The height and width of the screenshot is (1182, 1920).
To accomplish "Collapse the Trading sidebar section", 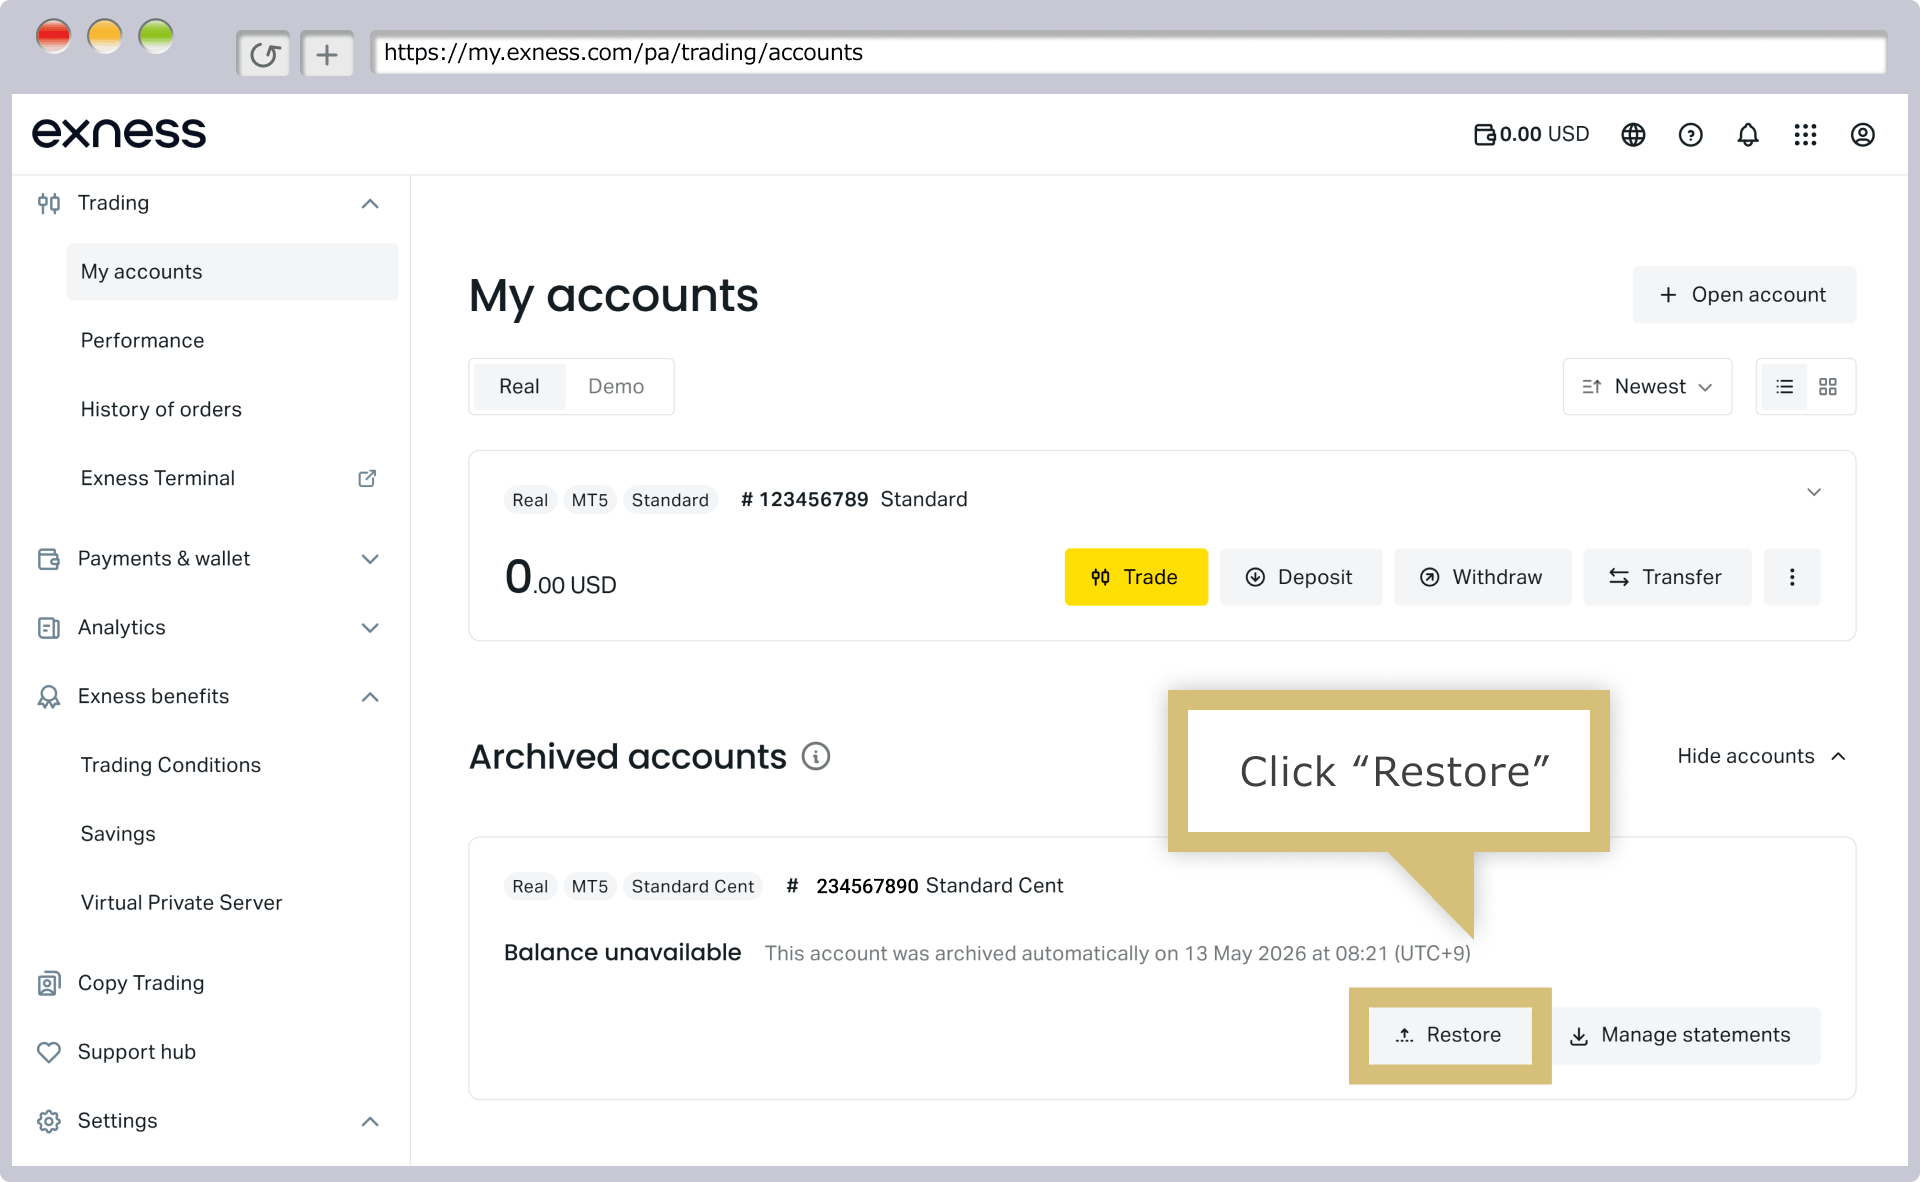I will 370,204.
